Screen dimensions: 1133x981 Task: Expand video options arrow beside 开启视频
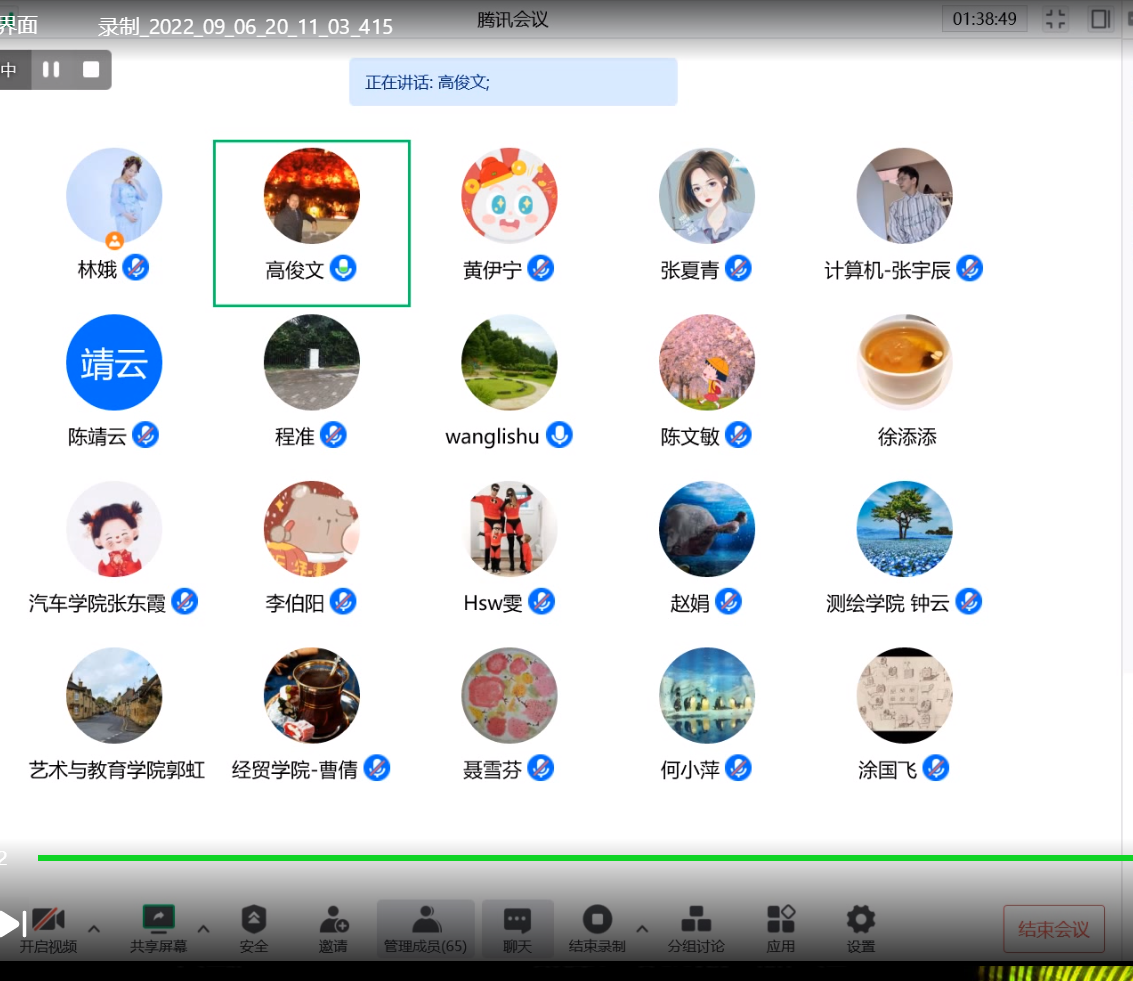(x=95, y=928)
